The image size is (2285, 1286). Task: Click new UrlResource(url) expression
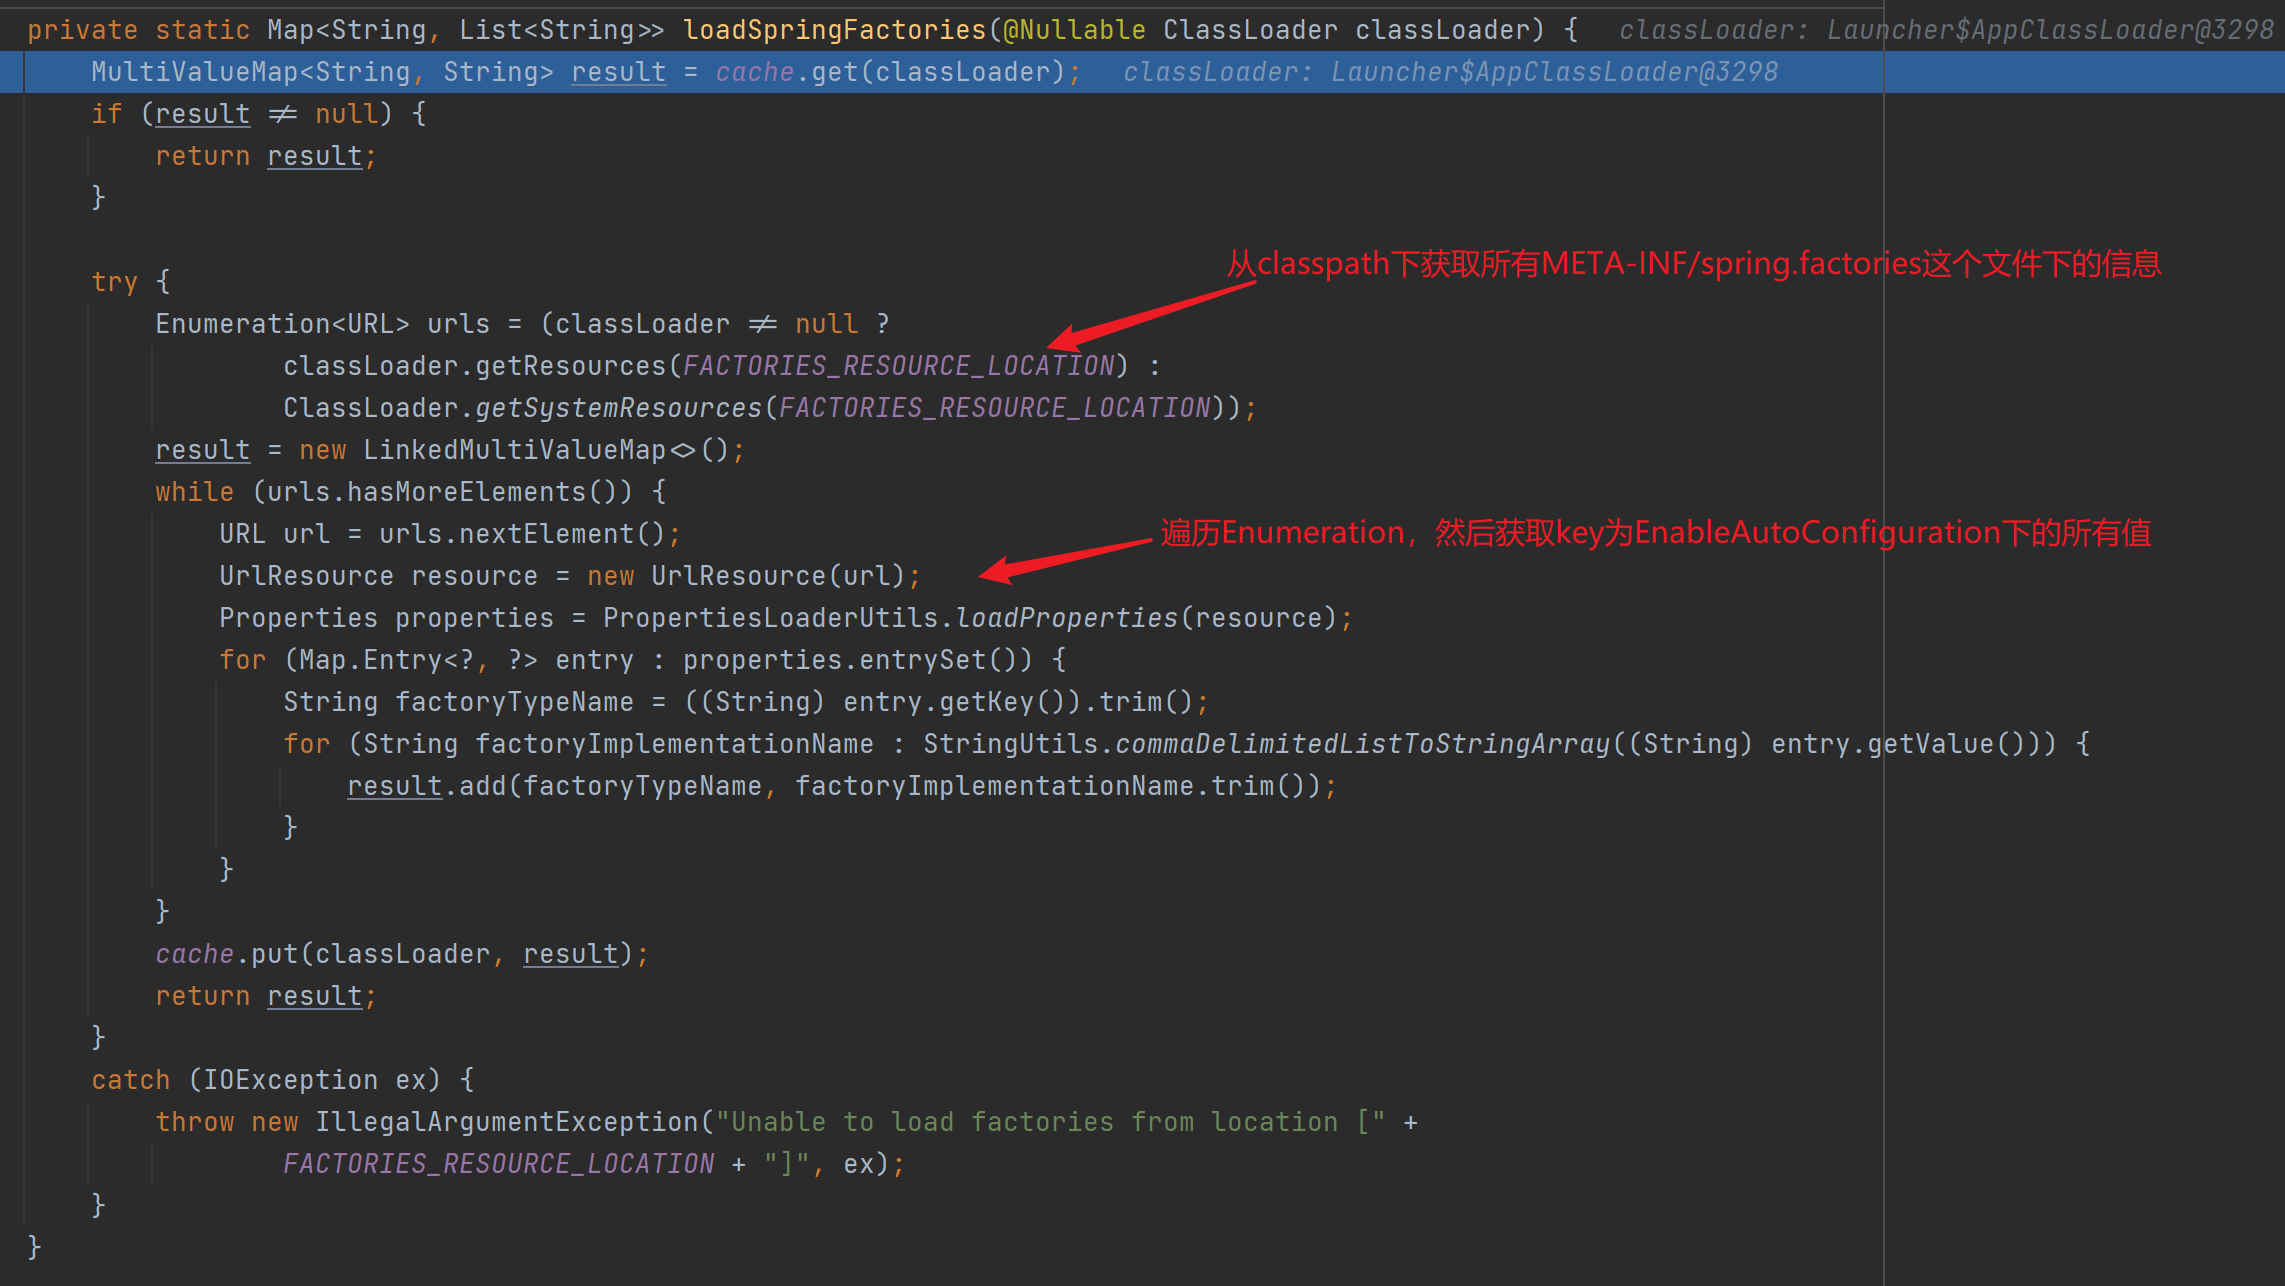click(745, 576)
